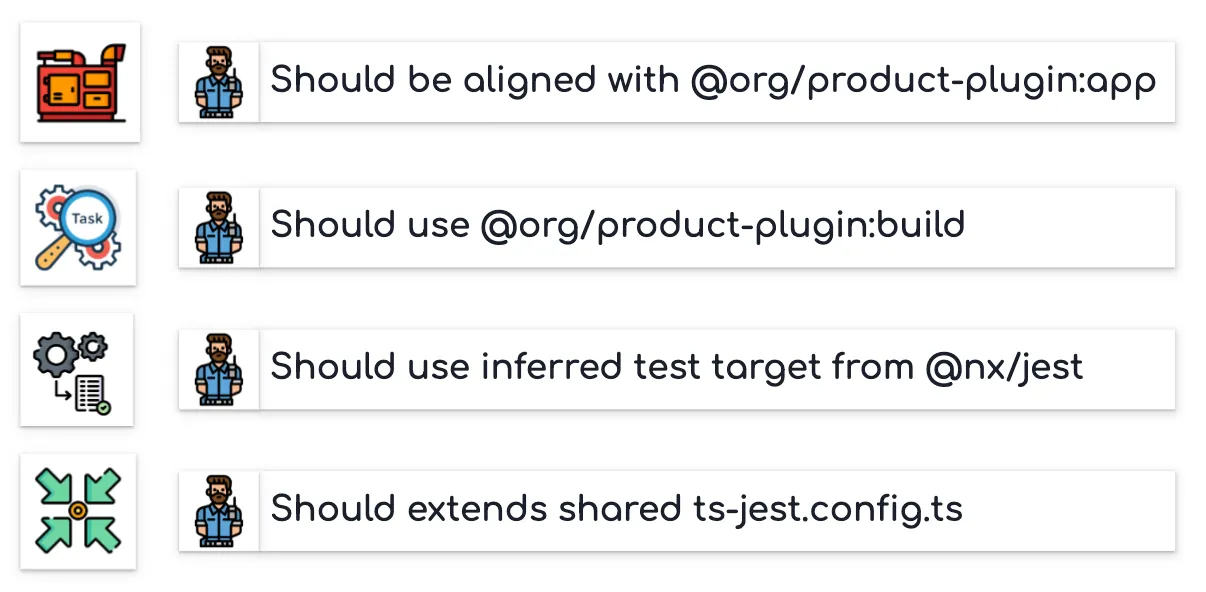Open the @org/product-plugin:app reference
The height and width of the screenshot is (592, 1206).
pyautogui.click(x=923, y=81)
